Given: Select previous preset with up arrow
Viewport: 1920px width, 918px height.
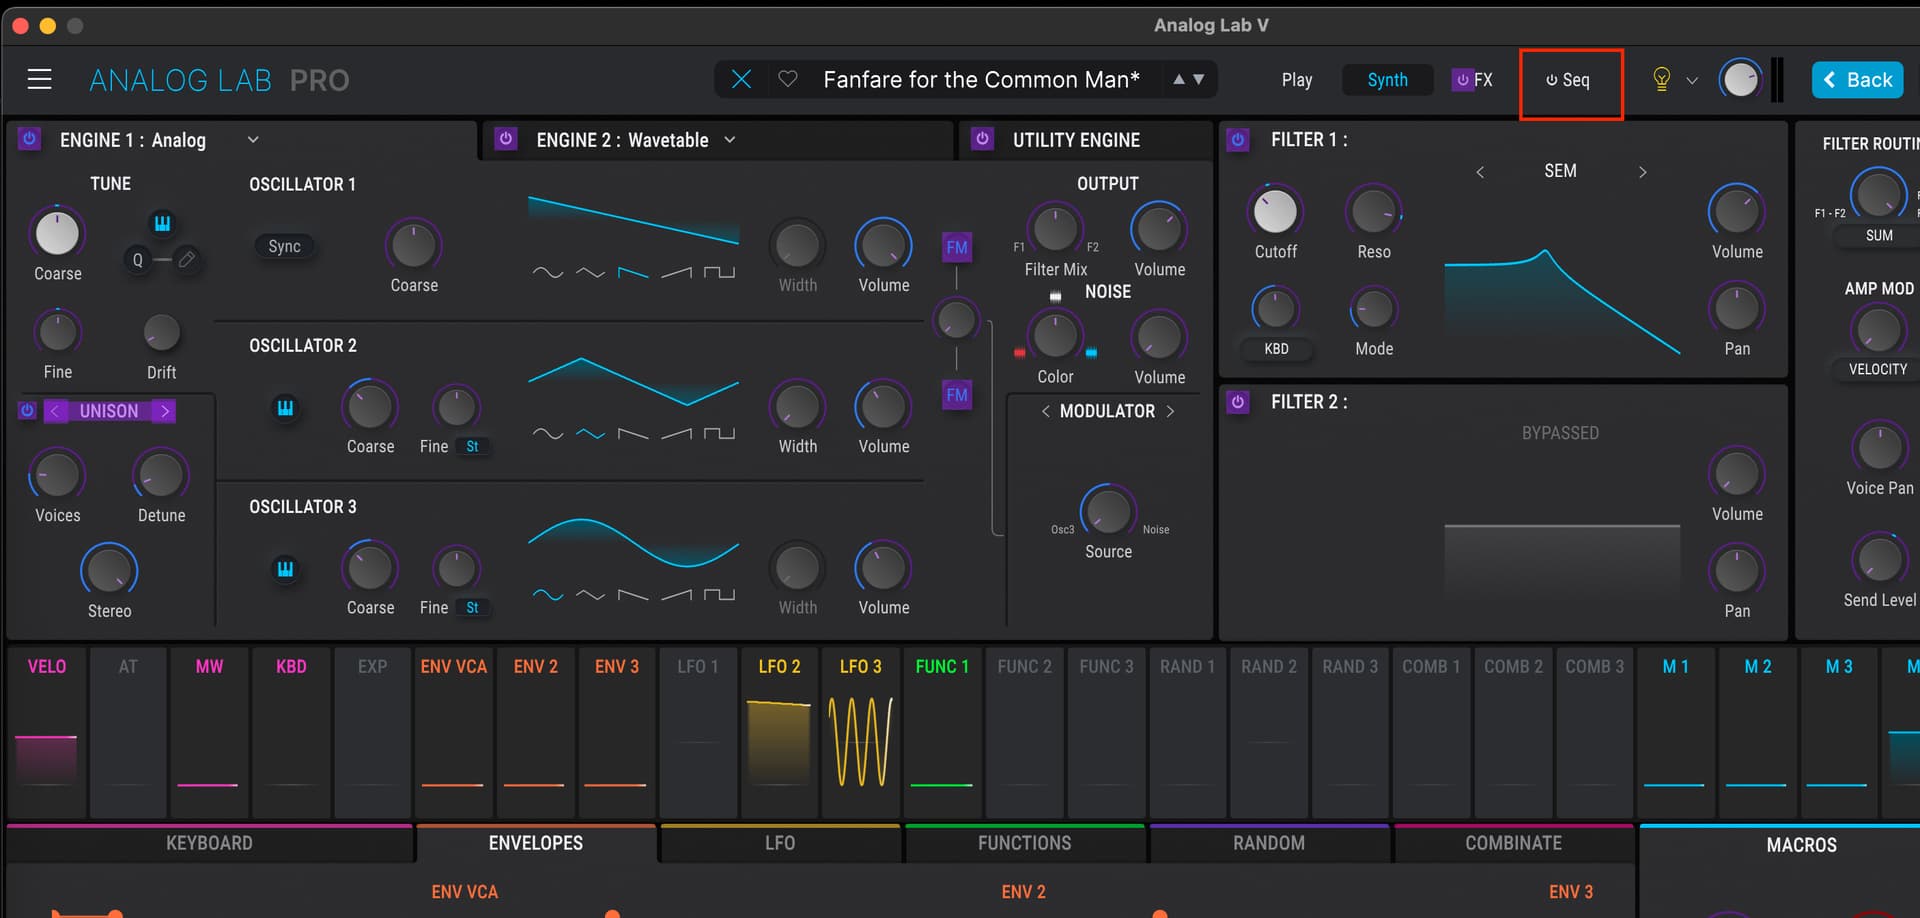Looking at the screenshot, I should click(x=1179, y=79).
